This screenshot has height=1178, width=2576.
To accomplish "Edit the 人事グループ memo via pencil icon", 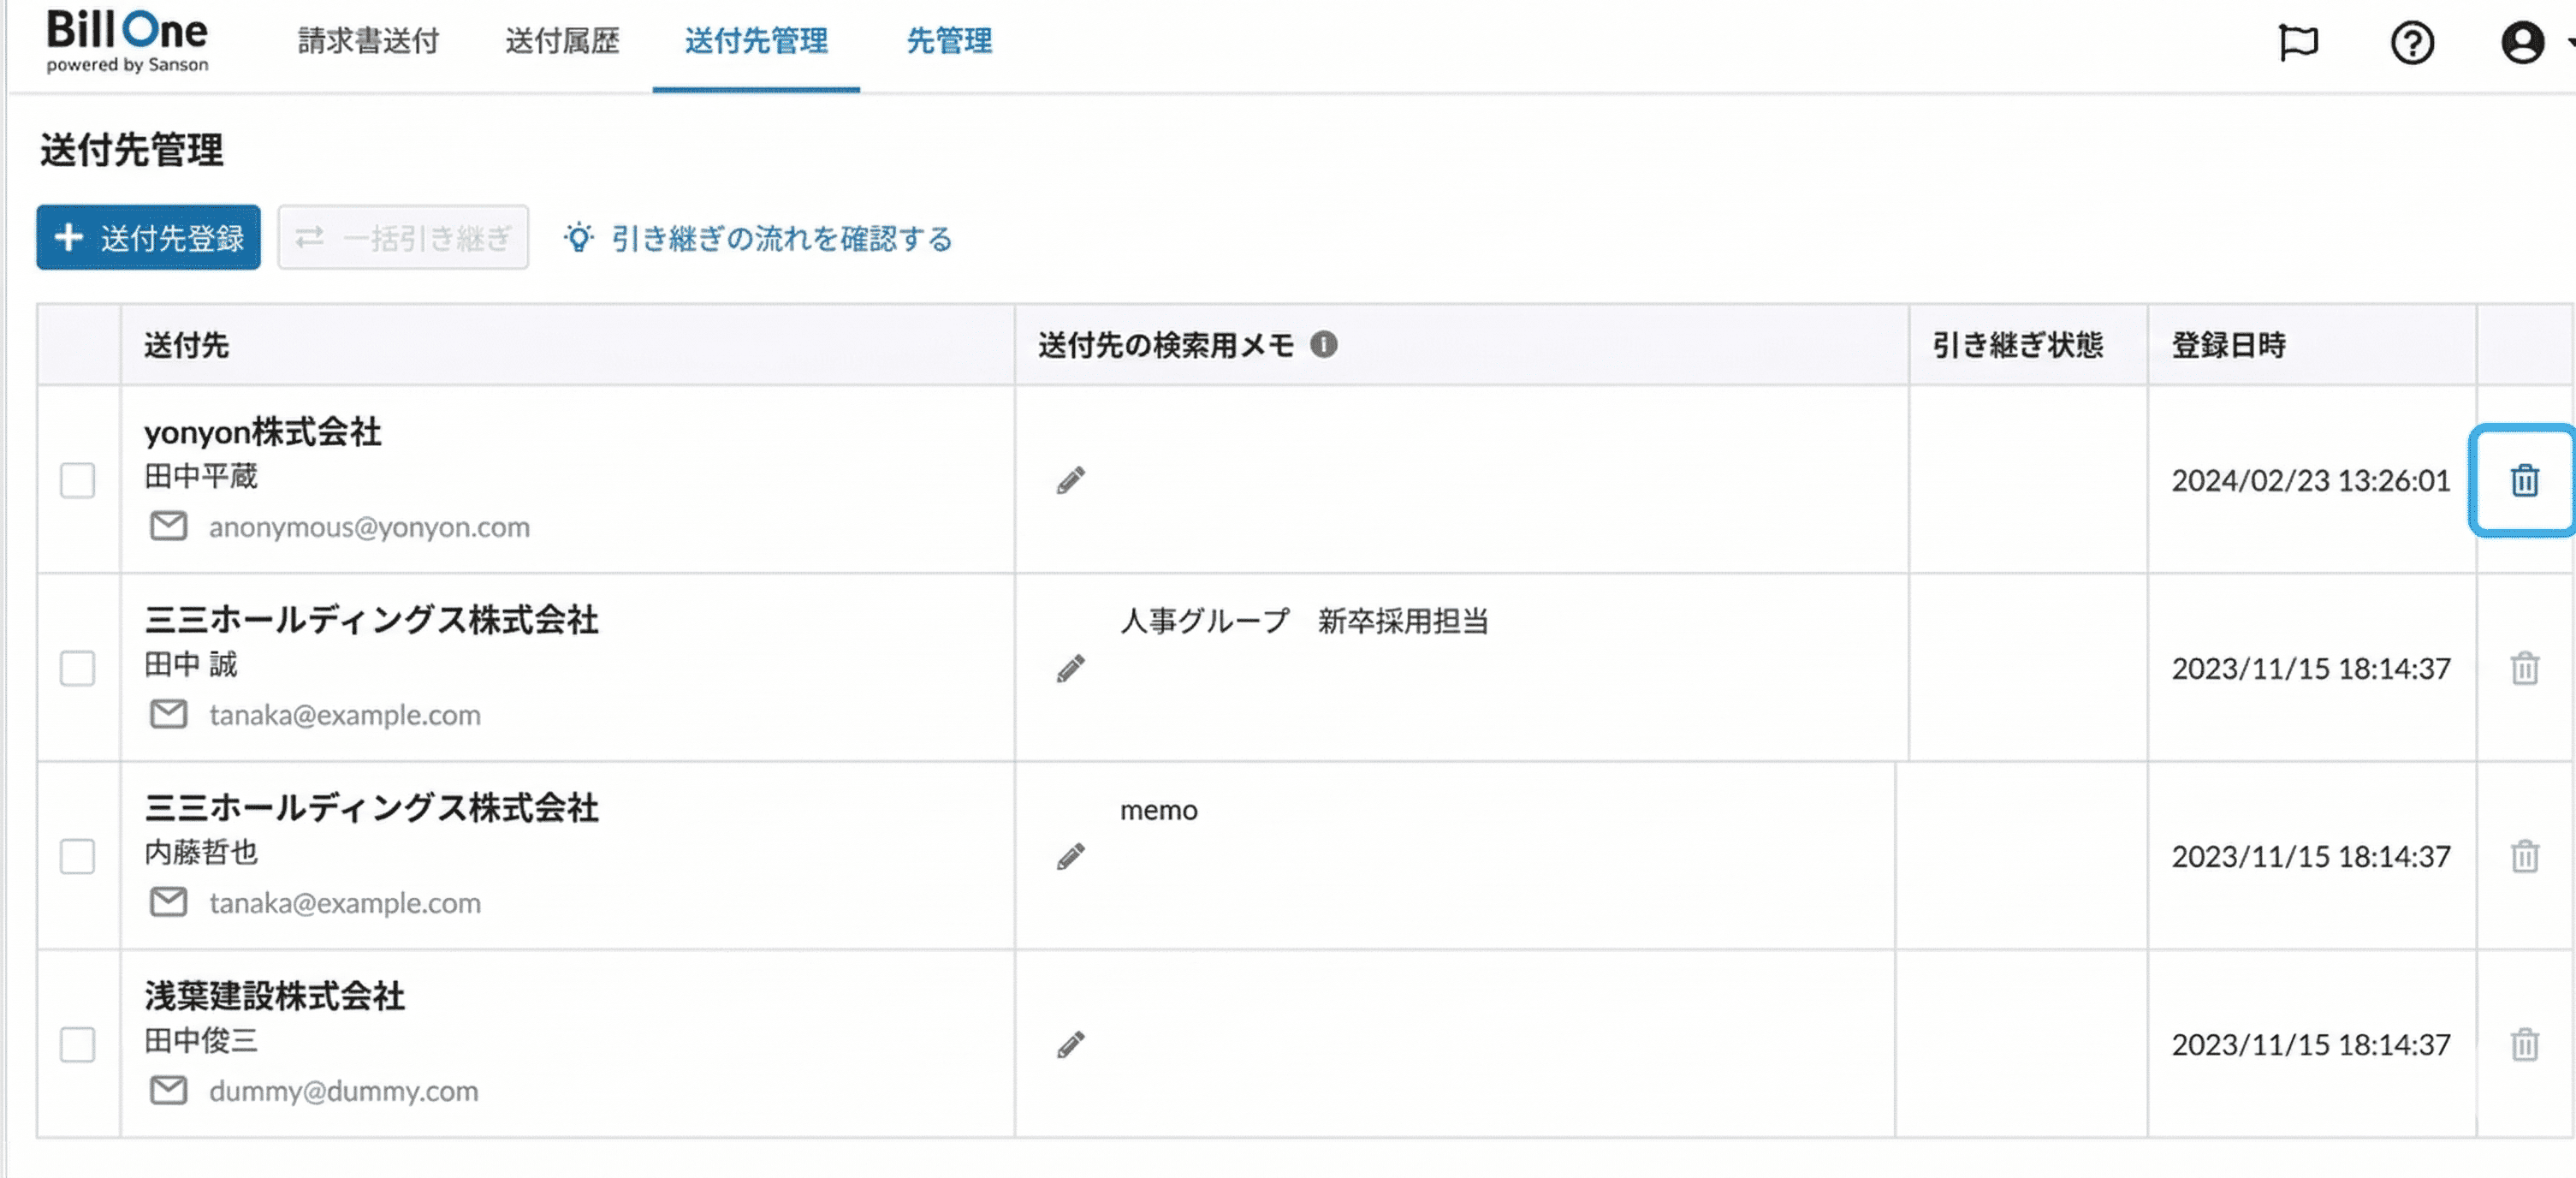I will (x=1070, y=669).
